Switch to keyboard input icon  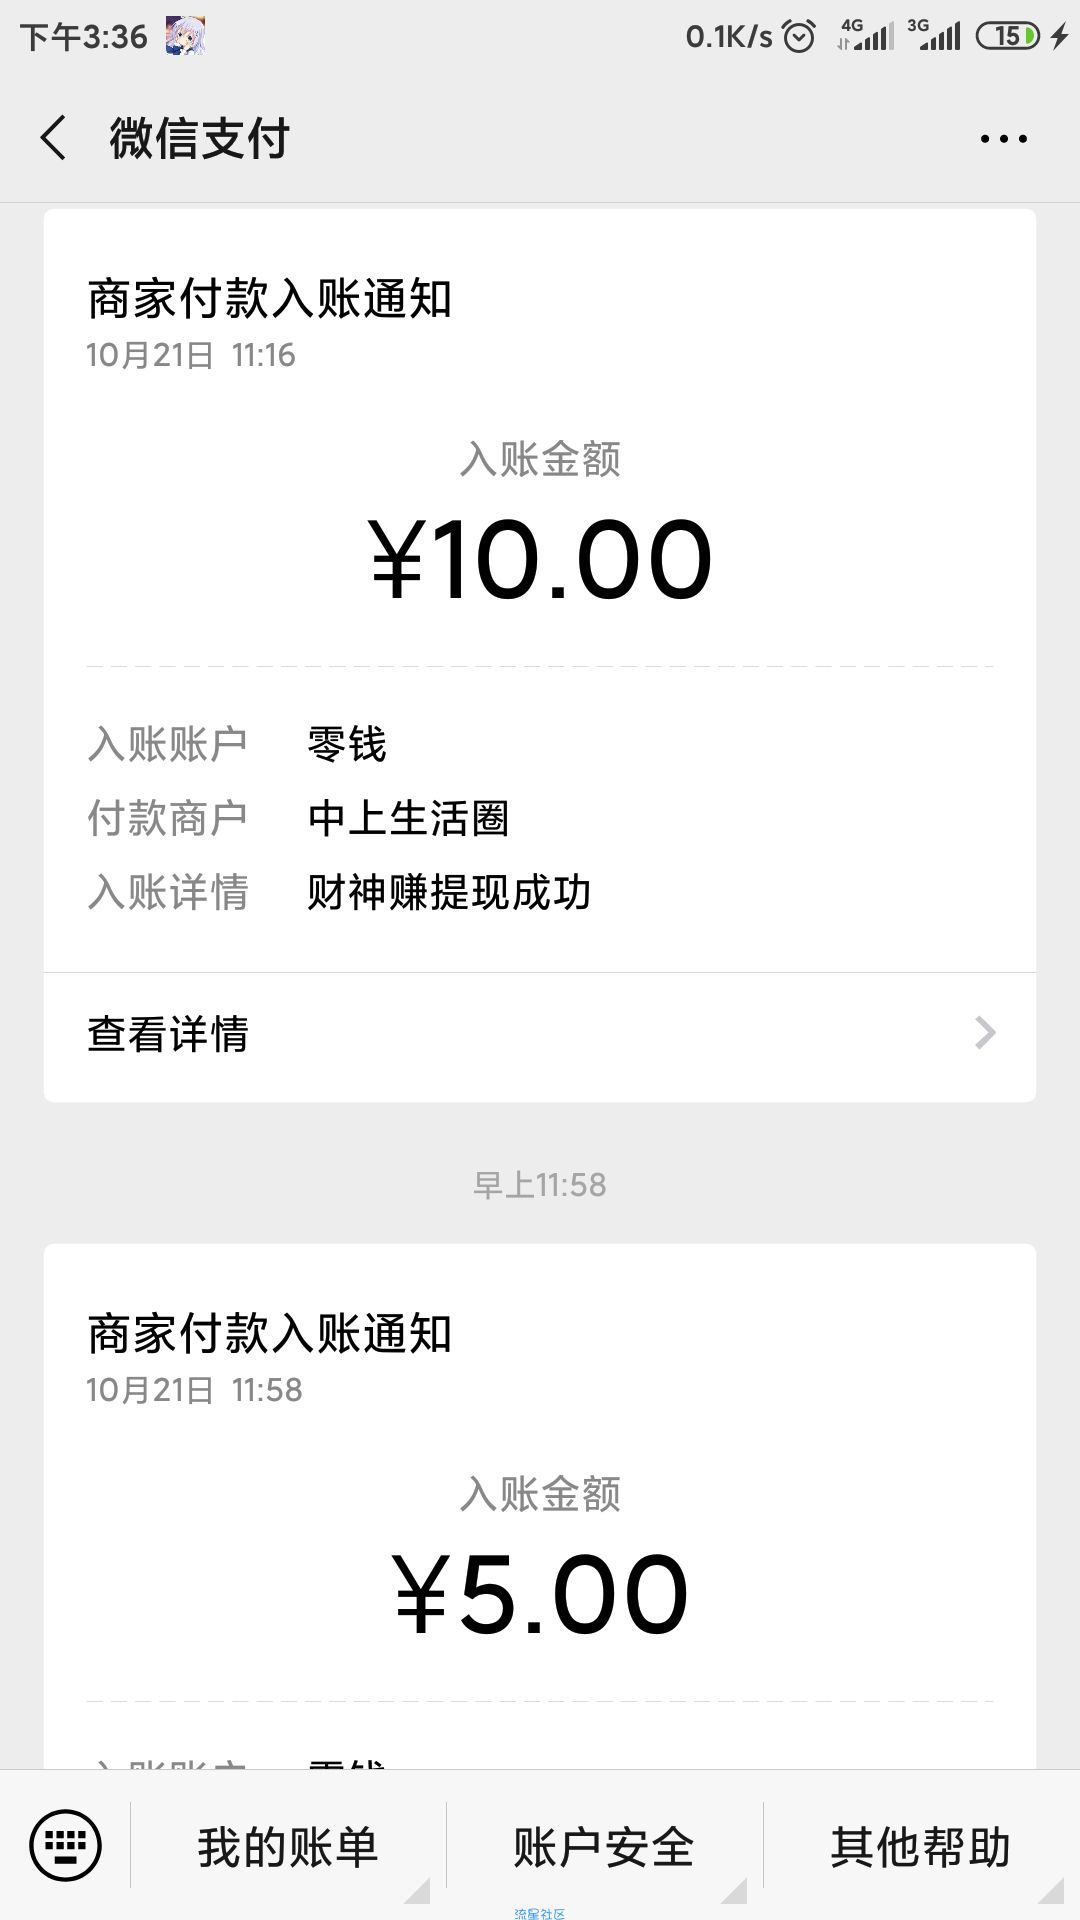click(66, 1845)
